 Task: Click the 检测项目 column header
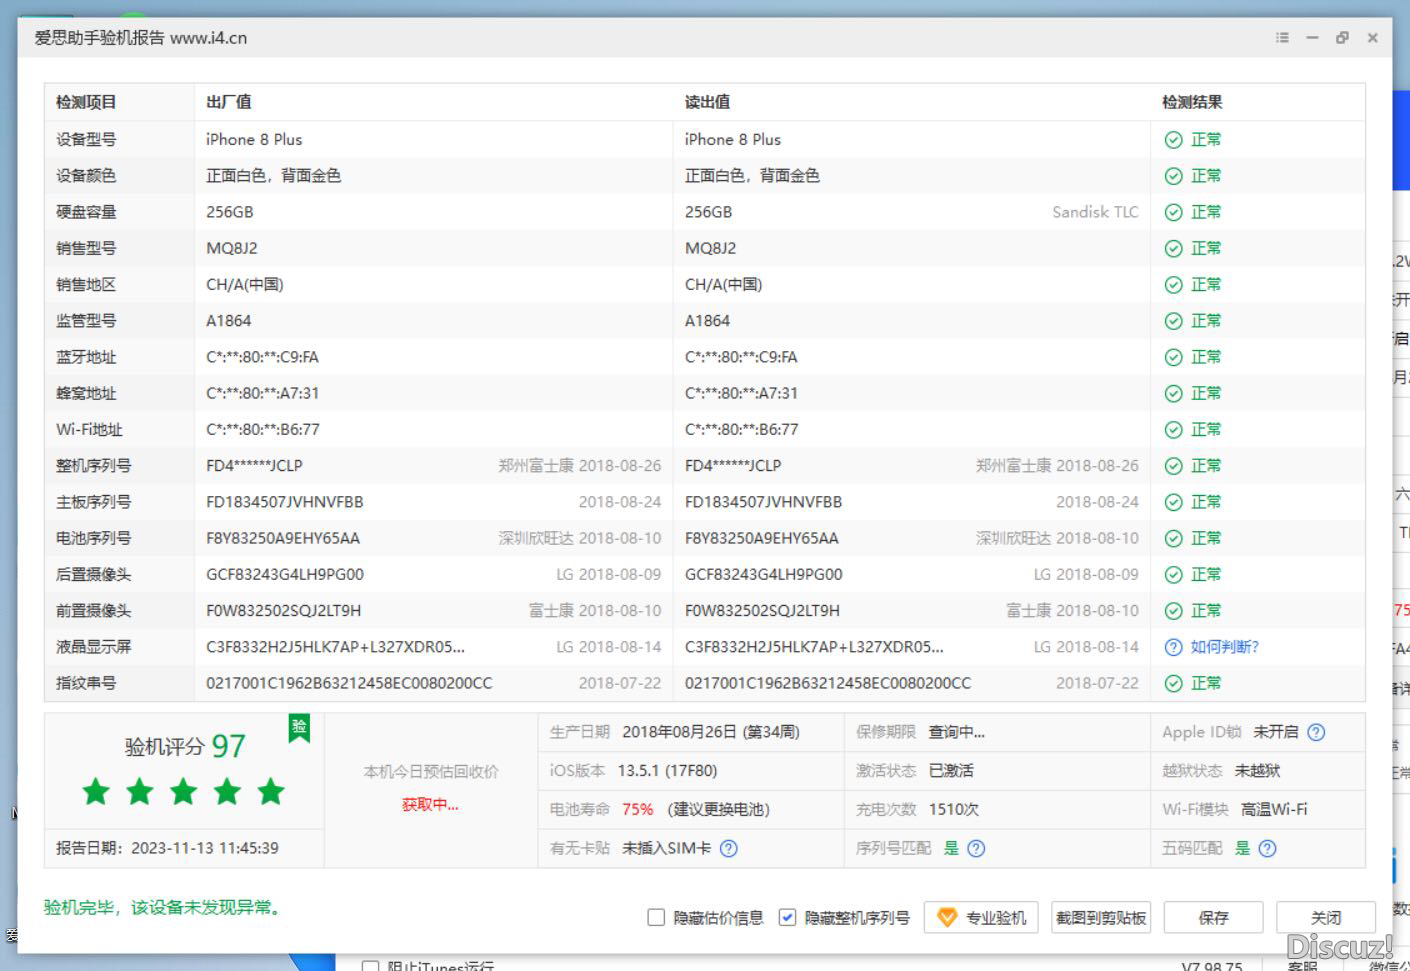[86, 102]
